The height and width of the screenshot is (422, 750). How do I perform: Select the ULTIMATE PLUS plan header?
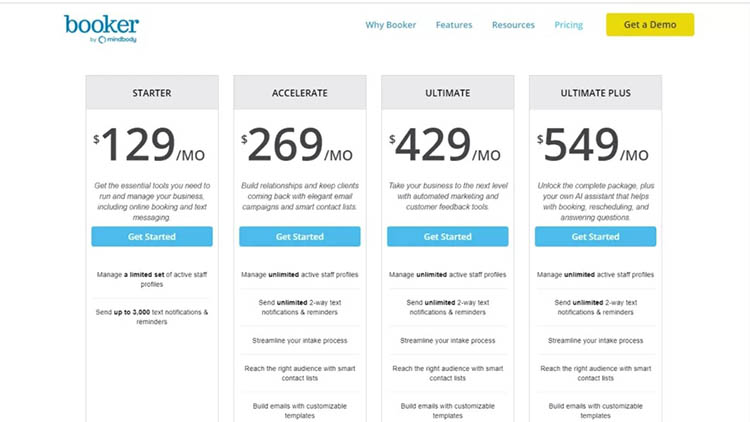coord(596,93)
